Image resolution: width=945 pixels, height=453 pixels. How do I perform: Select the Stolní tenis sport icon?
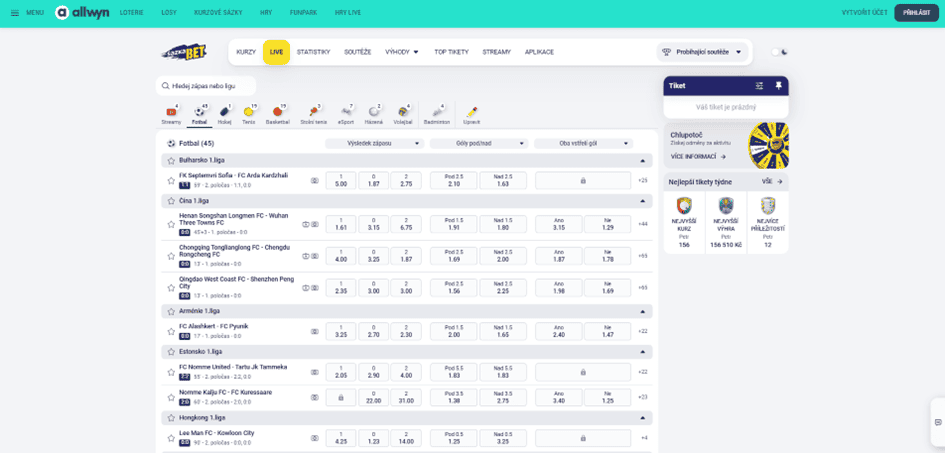(x=313, y=114)
